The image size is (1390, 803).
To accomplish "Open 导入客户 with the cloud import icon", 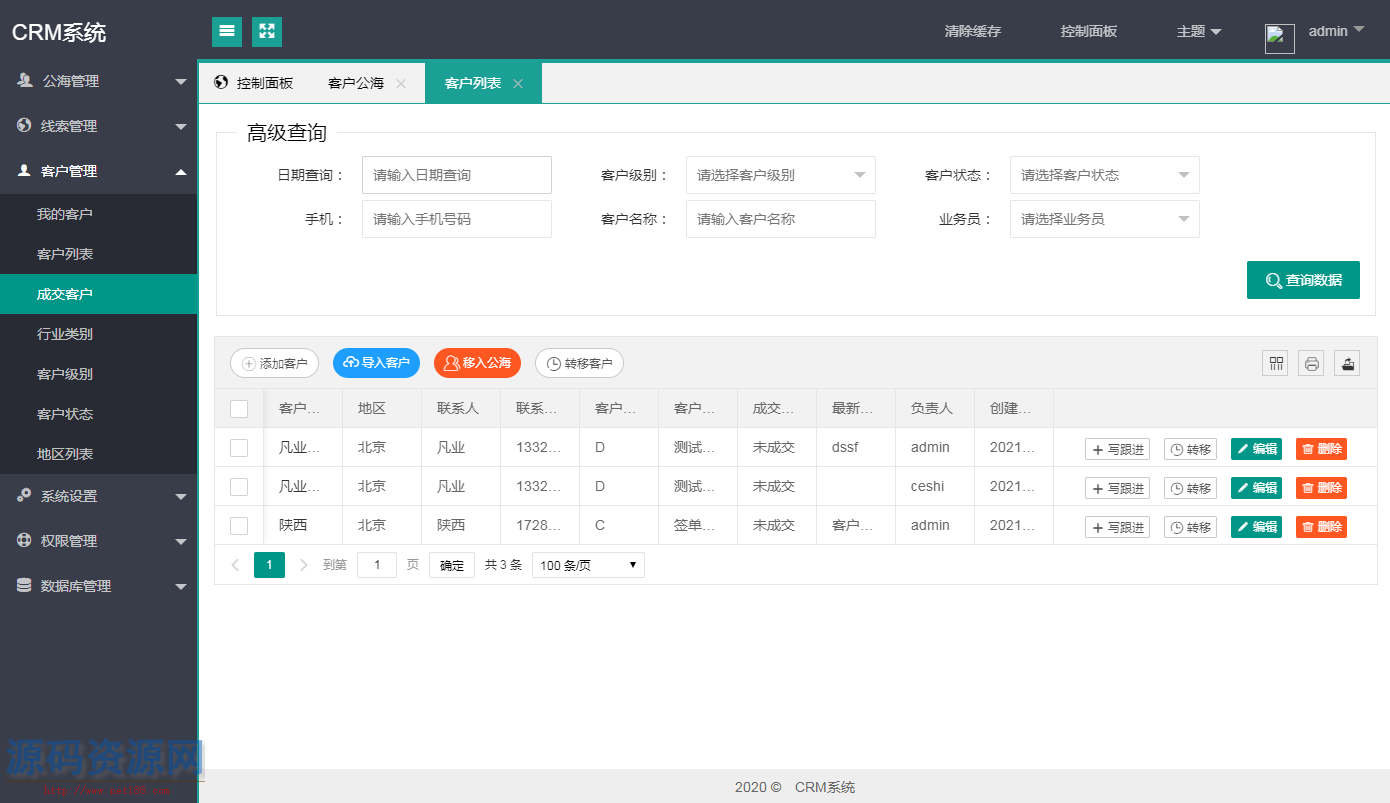I will pos(376,363).
